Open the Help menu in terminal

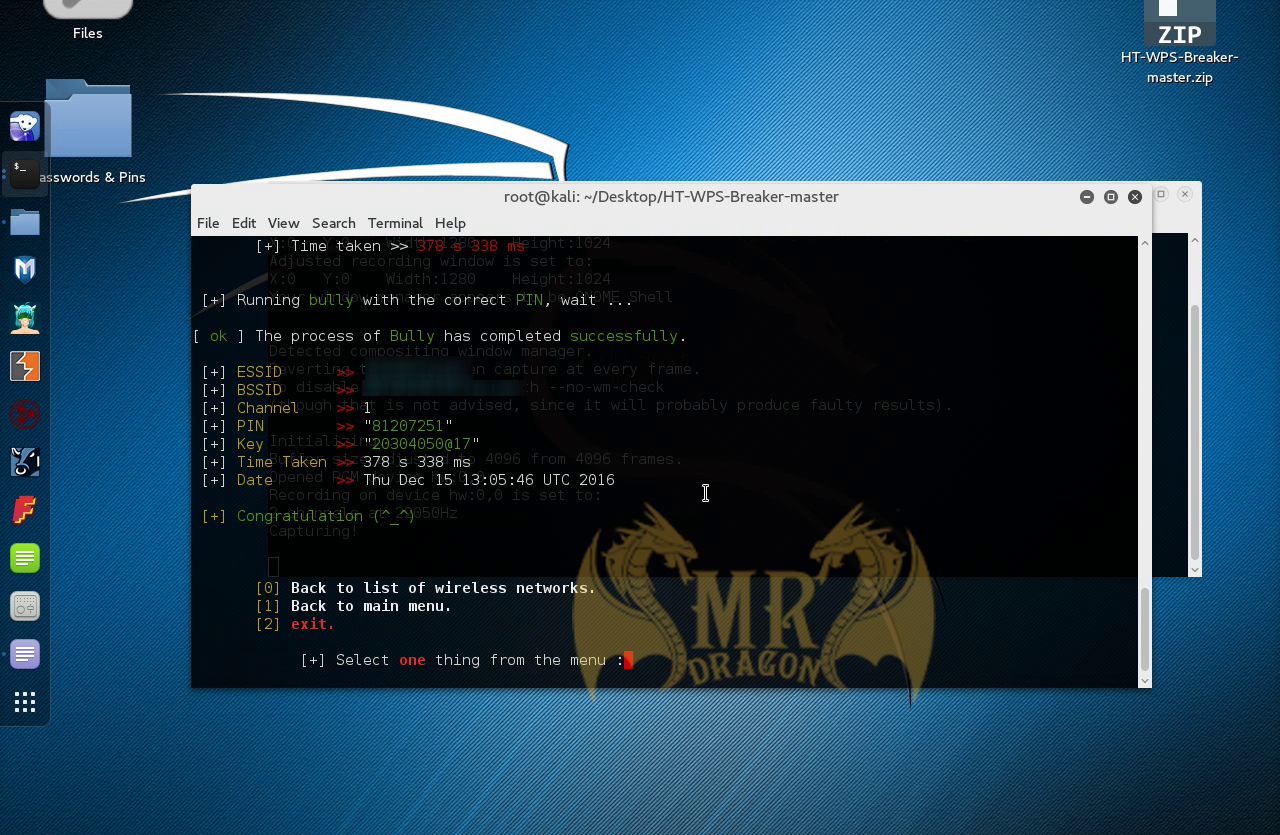point(450,223)
